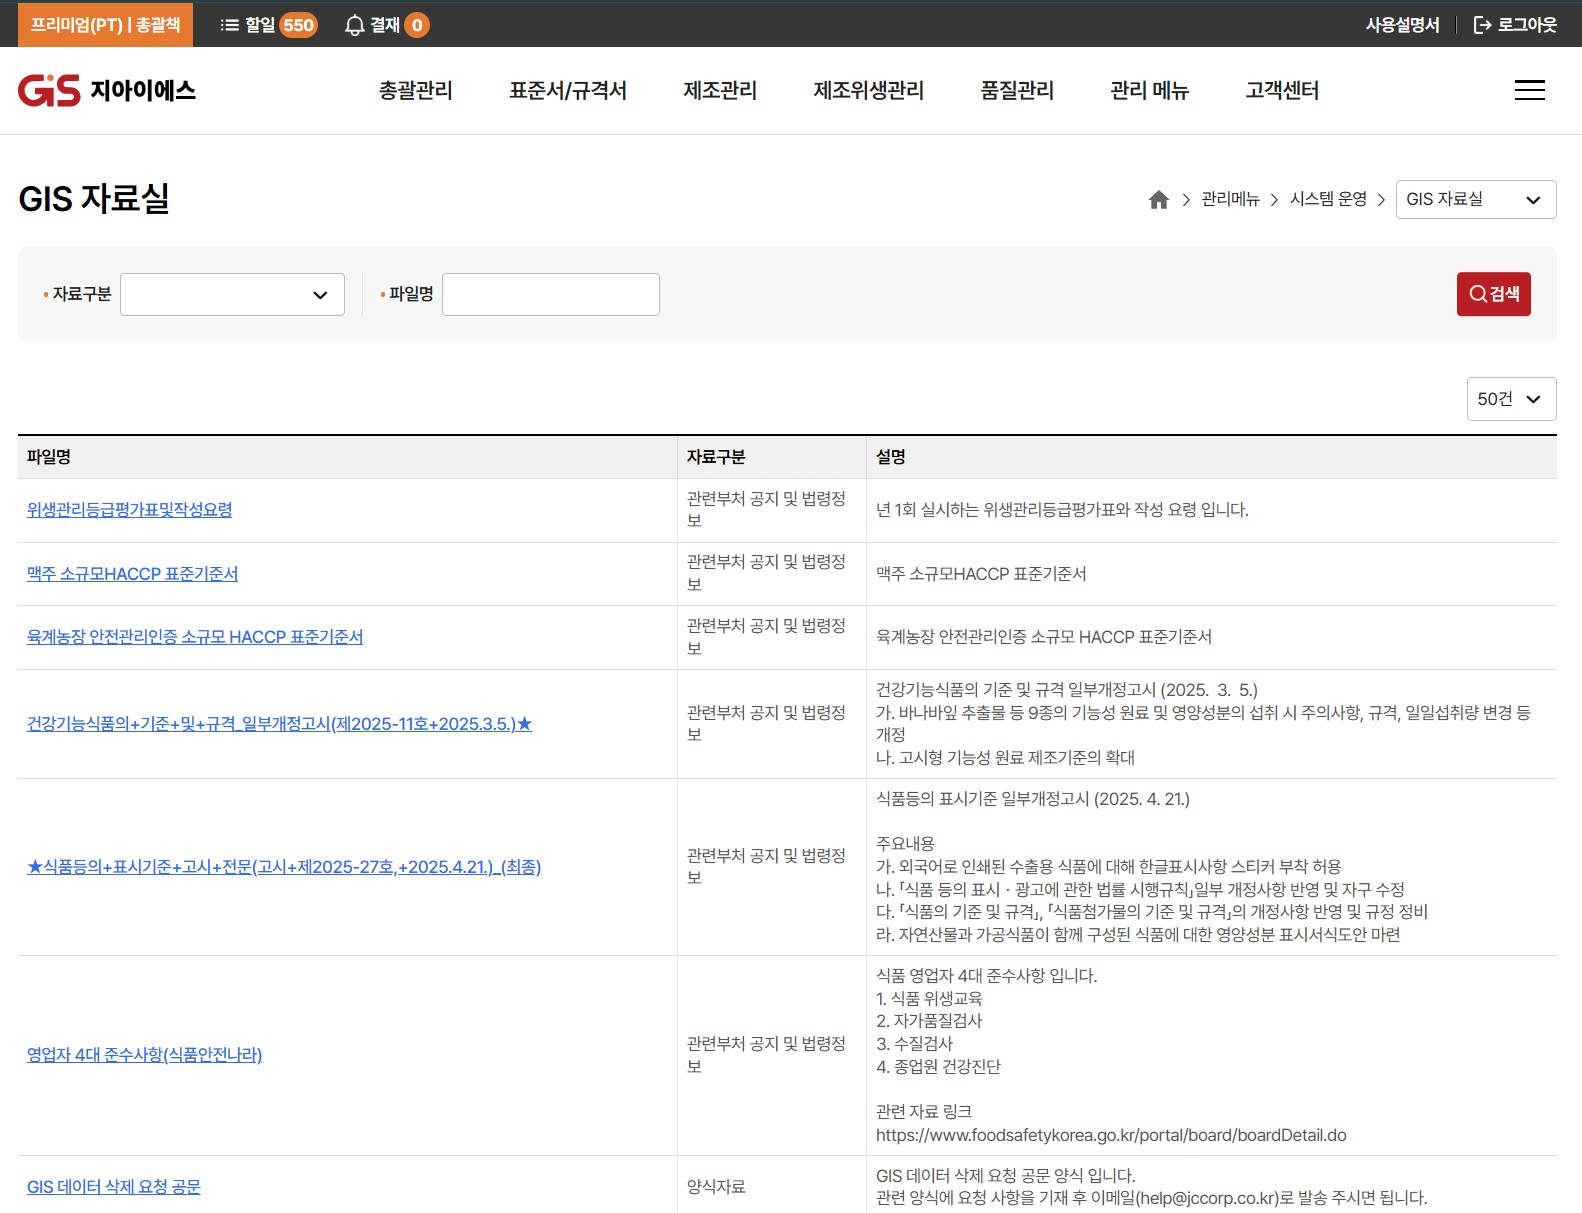Open the hamburger menu icon
Screen dimensions: 1582x1213
tap(1529, 91)
